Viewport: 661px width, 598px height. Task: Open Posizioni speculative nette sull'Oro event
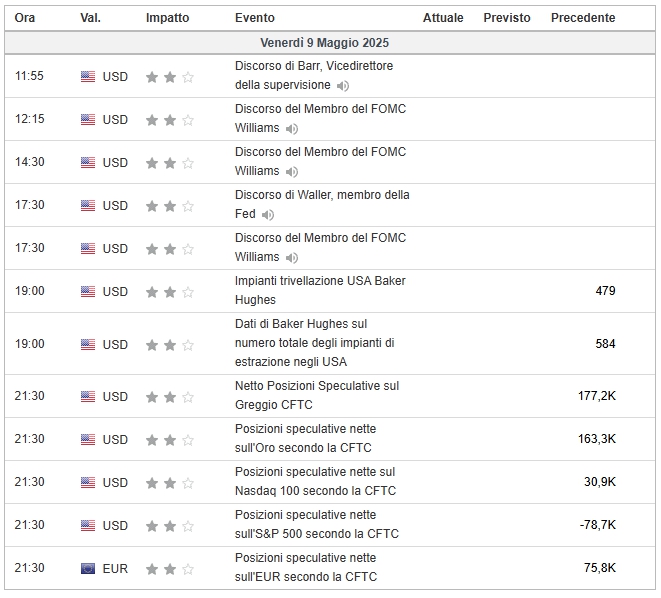click(x=305, y=438)
